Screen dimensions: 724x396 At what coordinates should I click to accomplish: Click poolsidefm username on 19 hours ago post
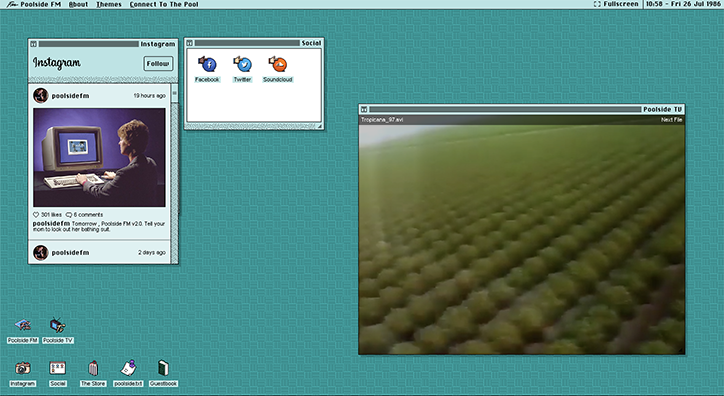(x=70, y=96)
